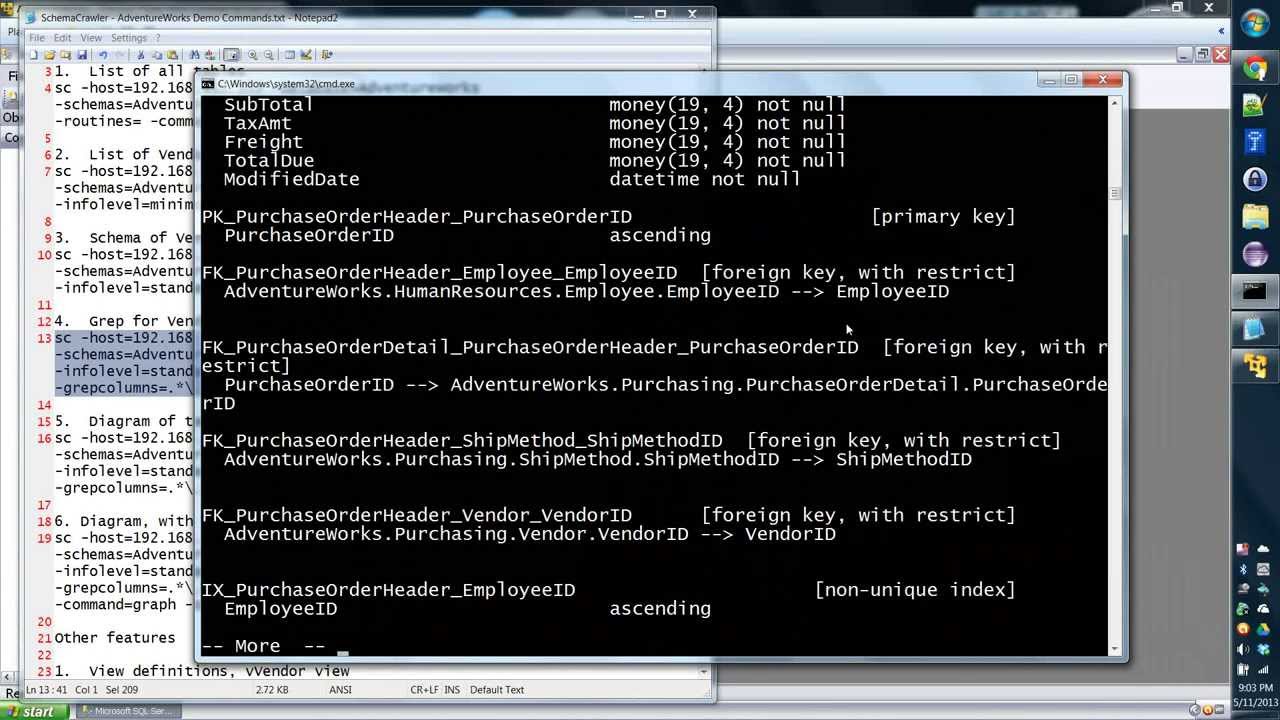Open the Edit menu in Notepad2

pyautogui.click(x=62, y=38)
